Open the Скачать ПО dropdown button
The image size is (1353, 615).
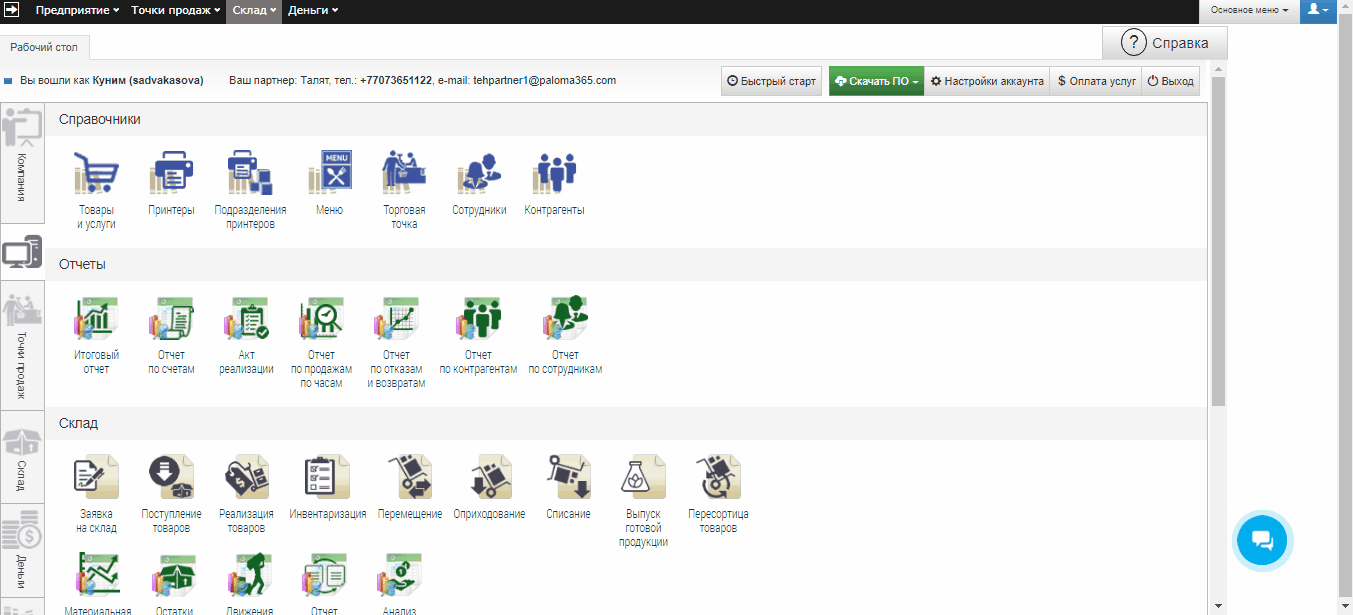click(x=876, y=81)
